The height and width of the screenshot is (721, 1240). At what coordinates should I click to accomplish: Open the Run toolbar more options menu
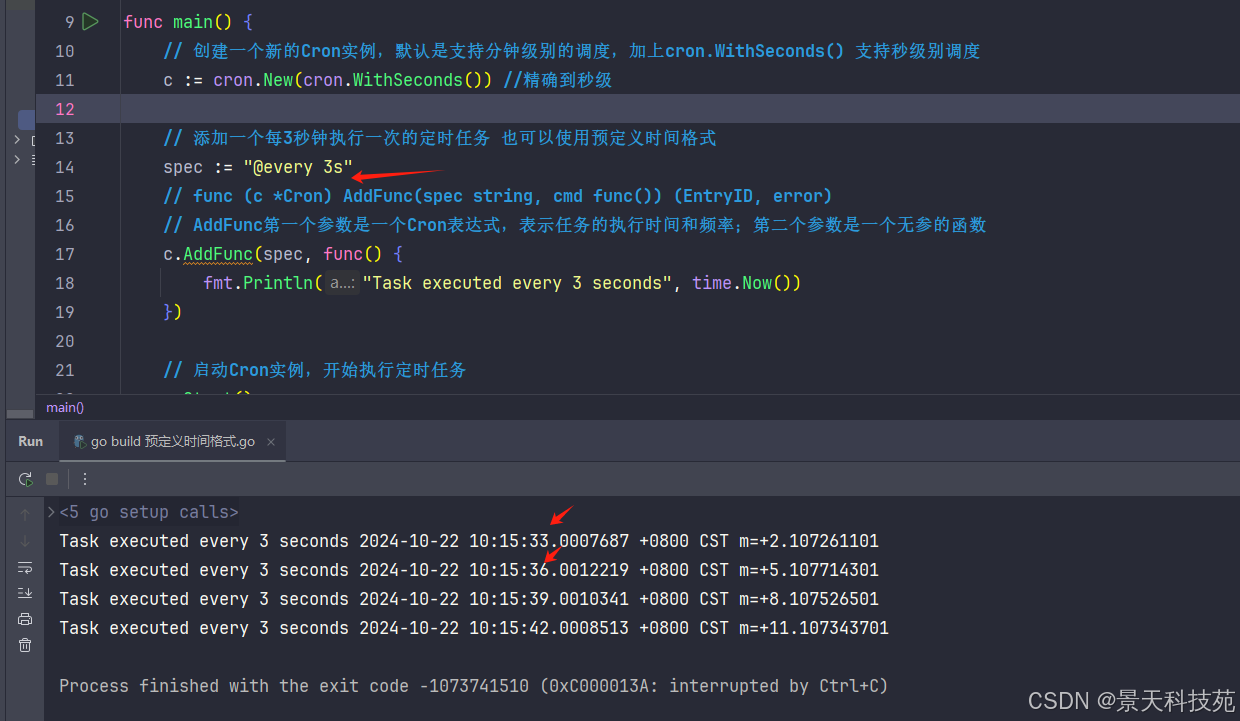85,479
